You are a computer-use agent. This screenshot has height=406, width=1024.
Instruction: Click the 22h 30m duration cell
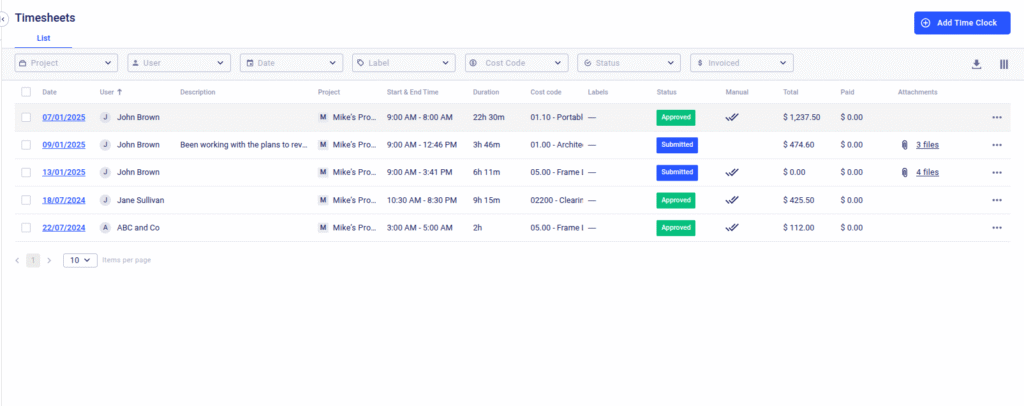pyautogui.click(x=487, y=117)
